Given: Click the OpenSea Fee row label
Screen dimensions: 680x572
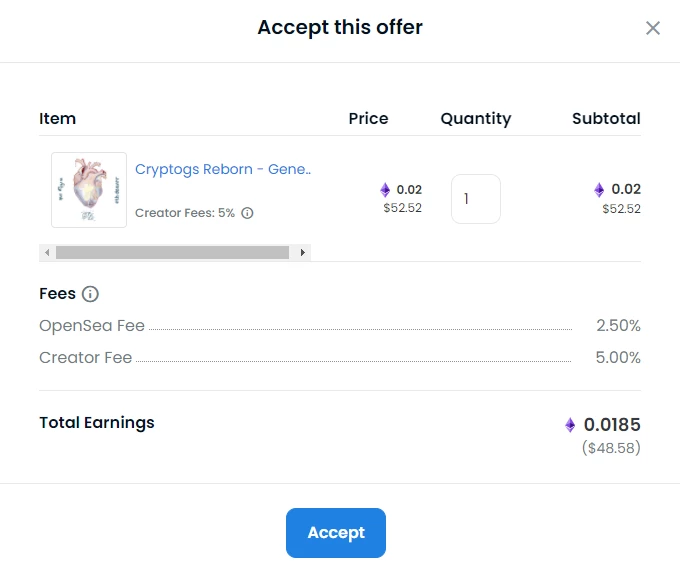Looking at the screenshot, I should 92,326.
